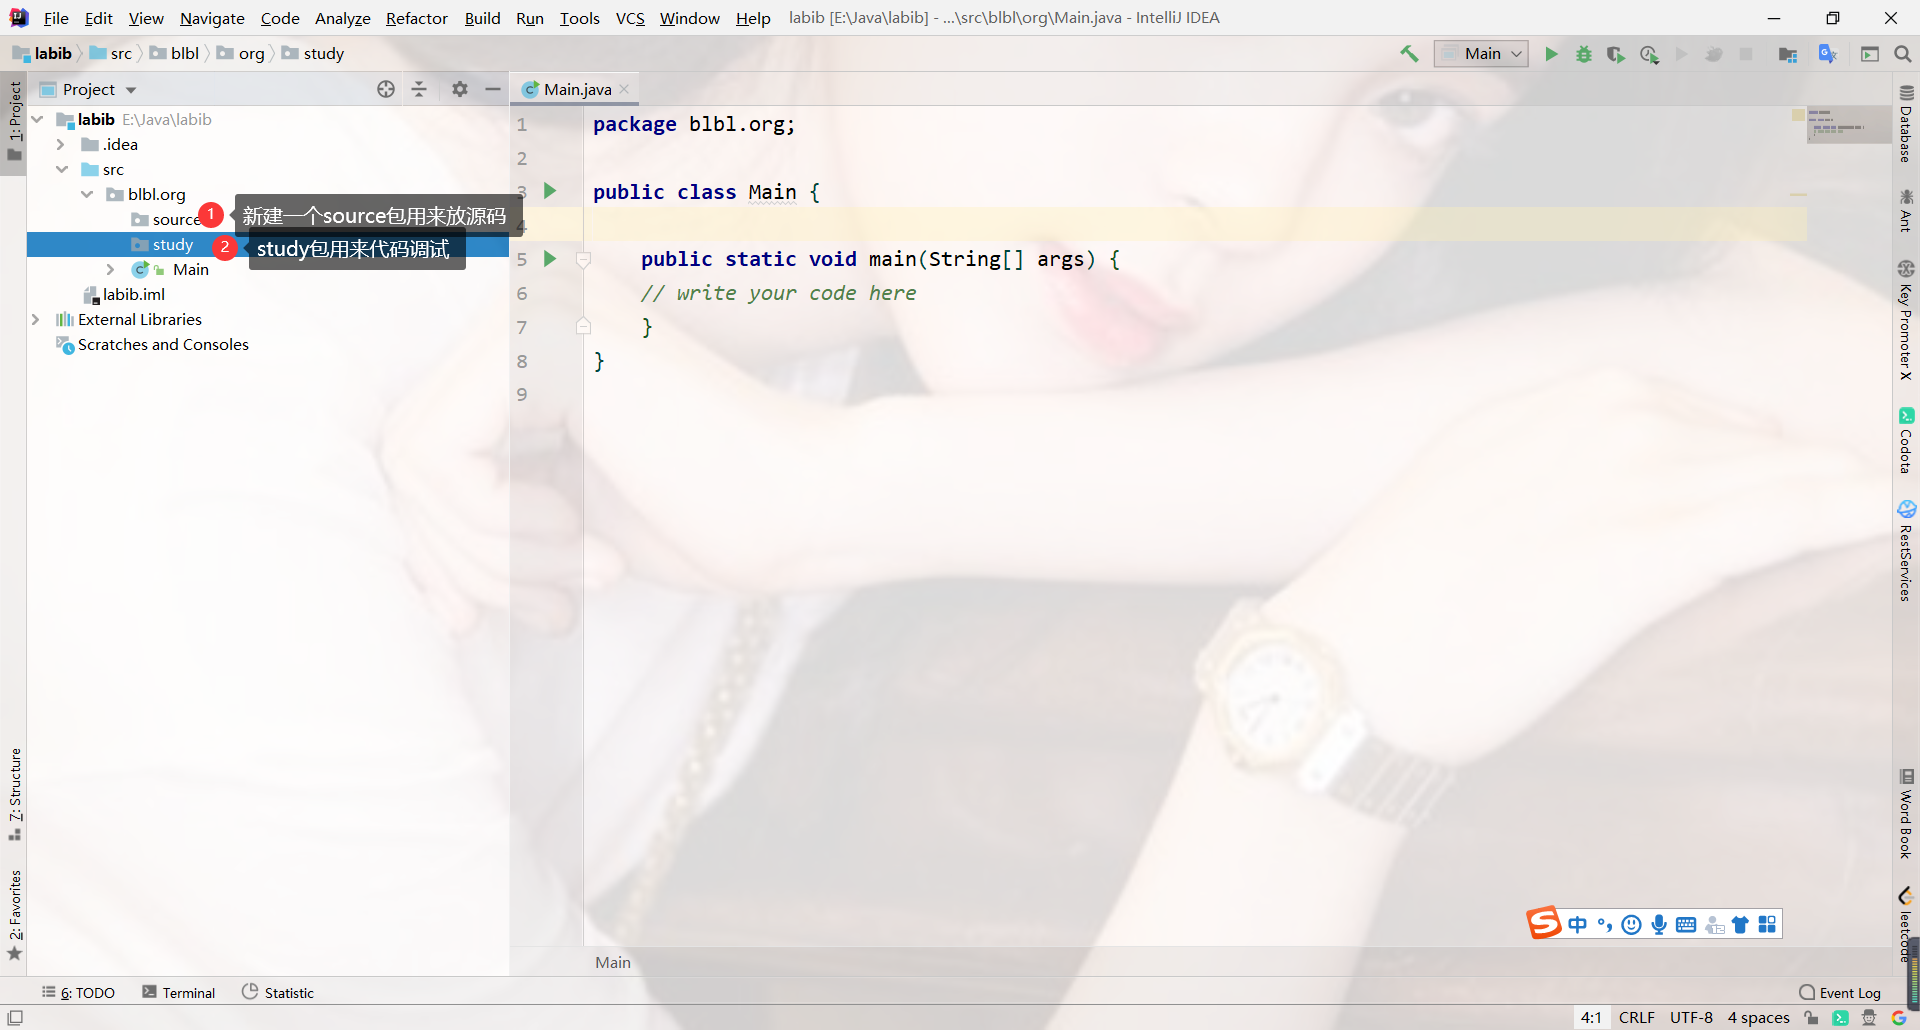Hide the Project tool window
Screen dimensions: 1920x1030
pos(492,89)
